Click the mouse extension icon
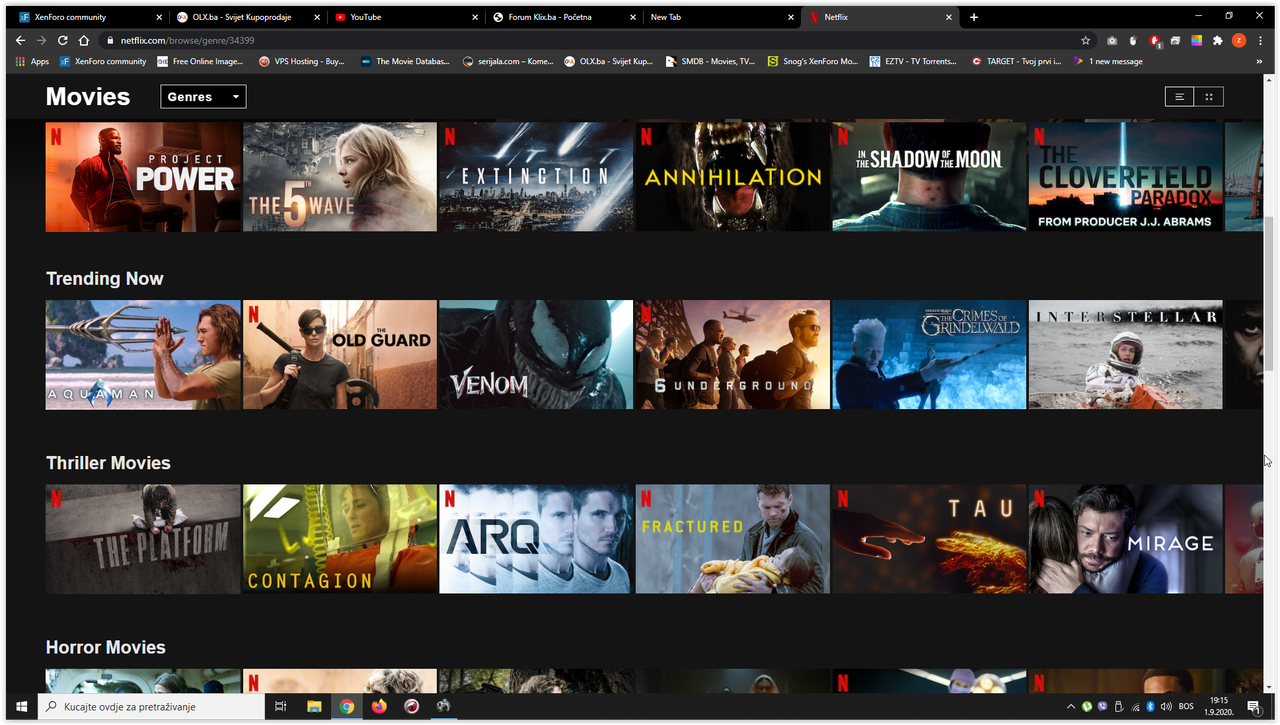1280x725 pixels. [x=1133, y=40]
